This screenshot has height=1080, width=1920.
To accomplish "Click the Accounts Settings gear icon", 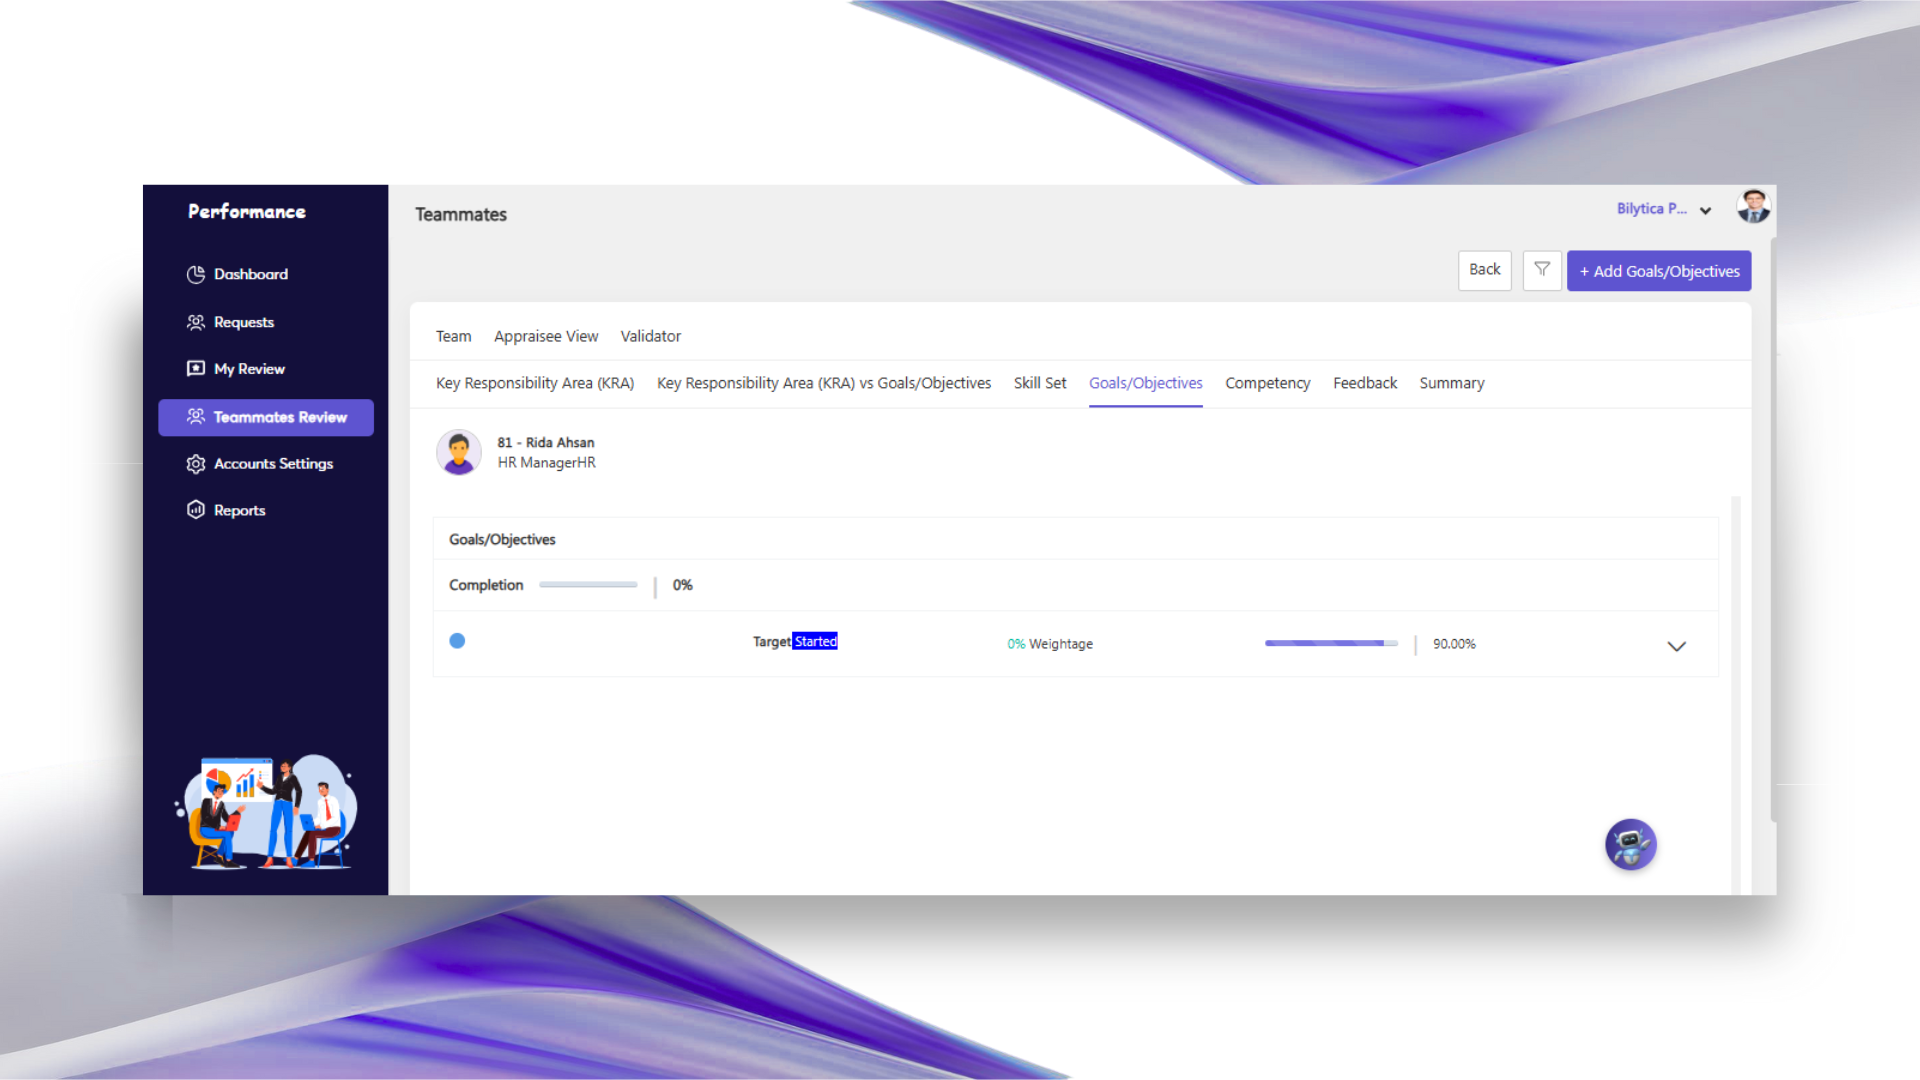I will (x=196, y=464).
